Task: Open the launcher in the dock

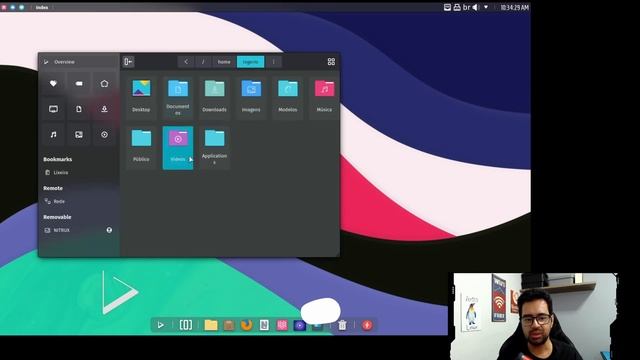Action: coord(161,325)
